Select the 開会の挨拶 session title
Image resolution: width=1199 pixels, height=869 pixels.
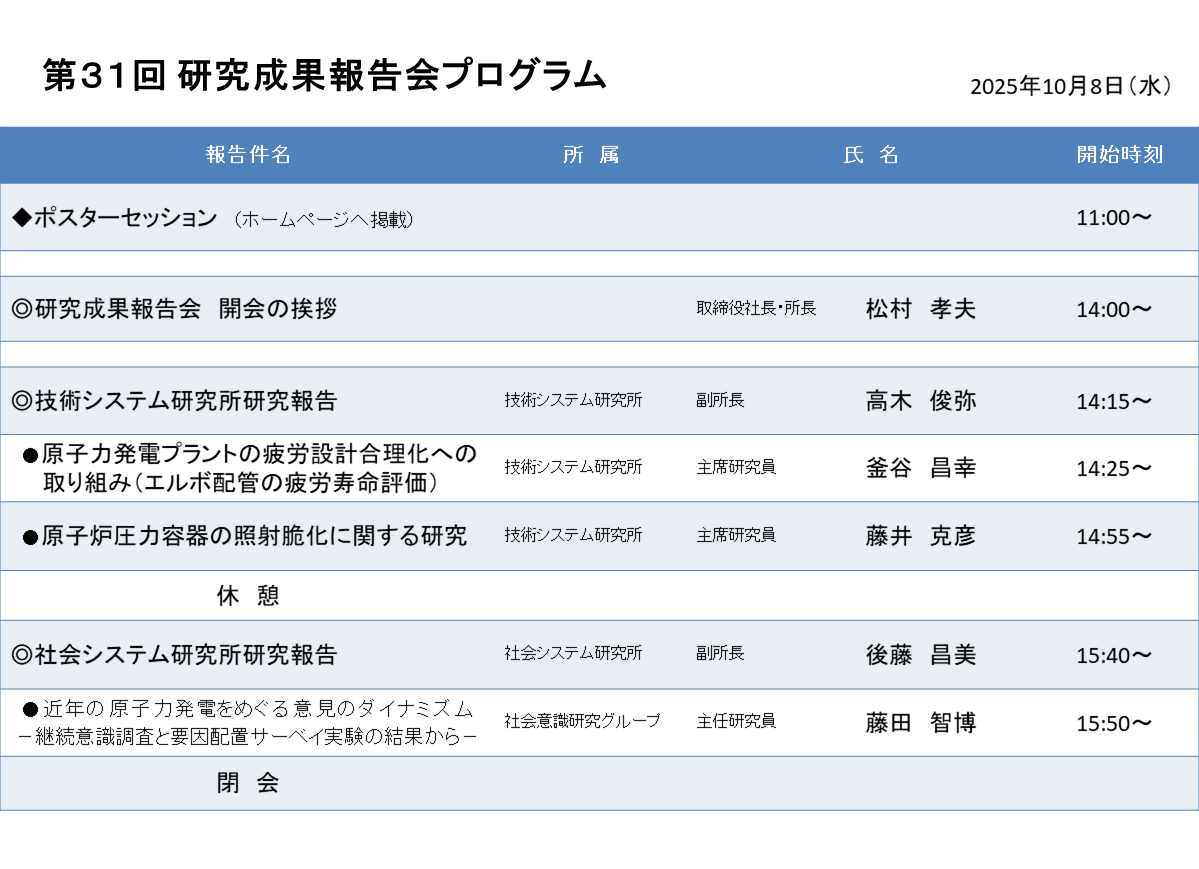tap(174, 309)
